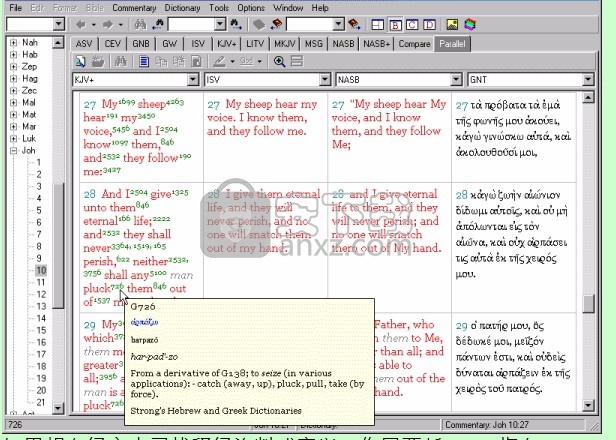
Task: Click the find-next binoculars after the first search box
Action: tap(236, 25)
